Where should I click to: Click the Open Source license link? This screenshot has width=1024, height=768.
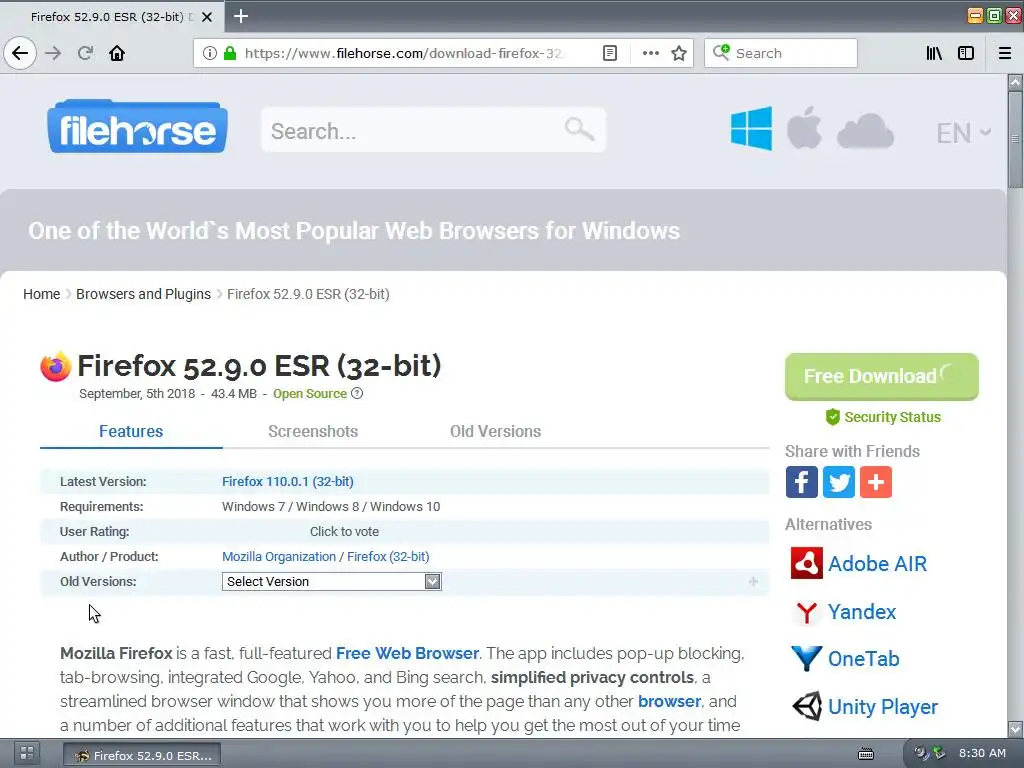(x=310, y=393)
